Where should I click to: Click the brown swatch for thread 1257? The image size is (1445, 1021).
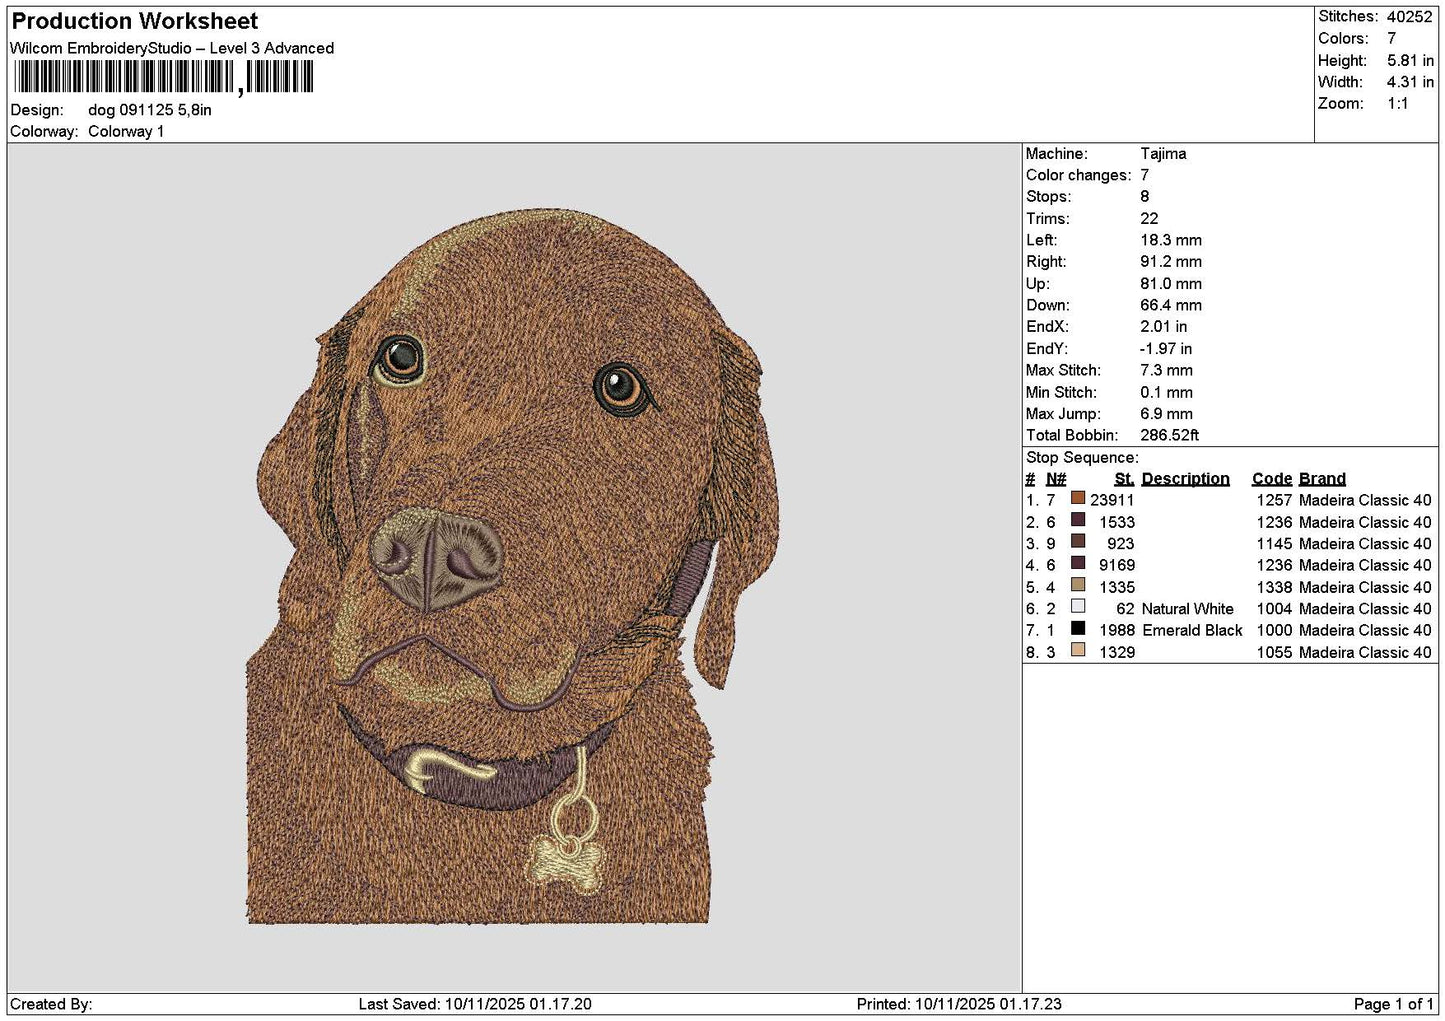(1078, 498)
